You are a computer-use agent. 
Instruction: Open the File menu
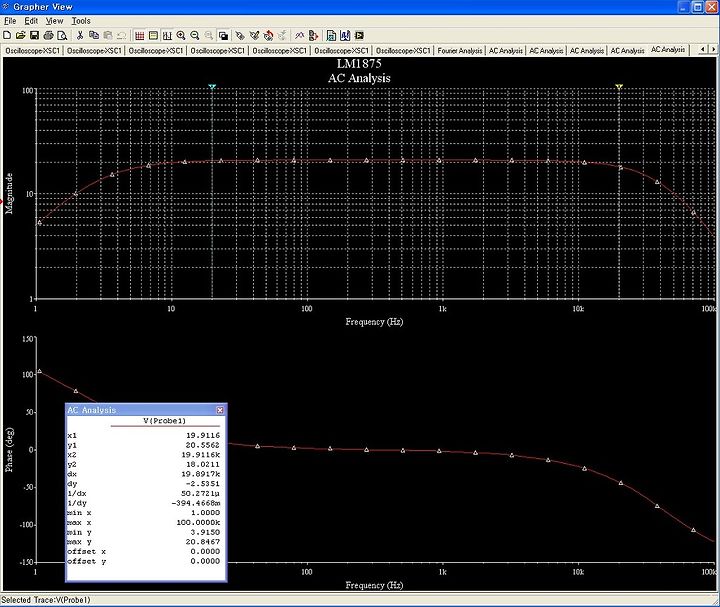(10, 21)
